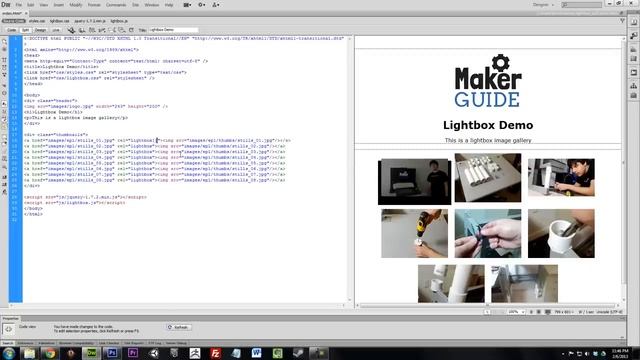
Task: Click 'This is a lightbox image gallery' text
Action: (488, 140)
